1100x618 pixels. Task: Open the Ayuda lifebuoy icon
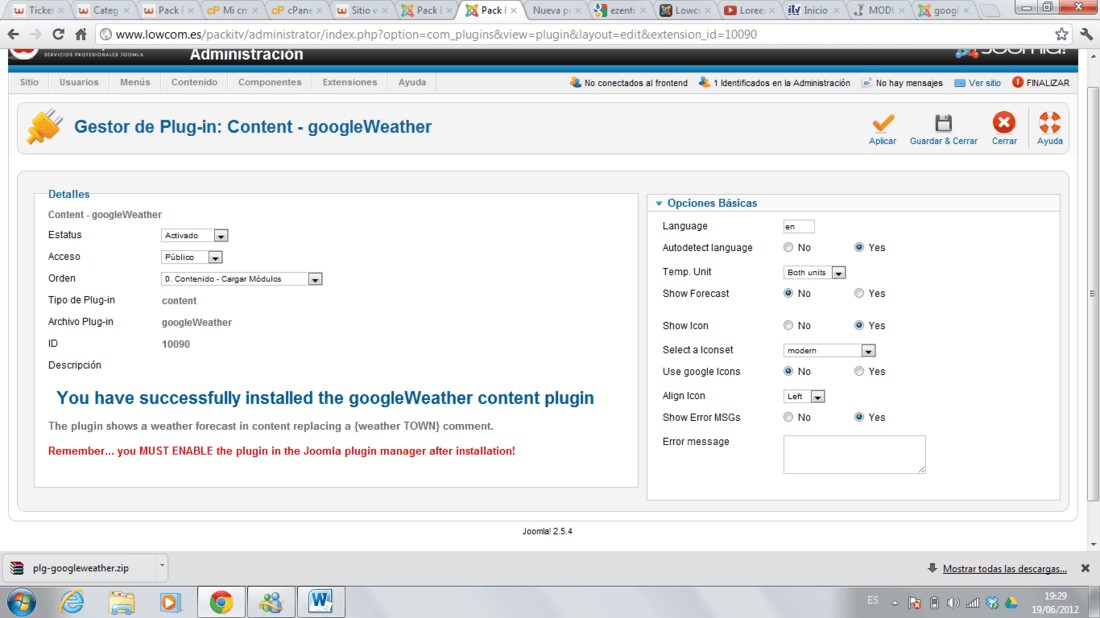tap(1049, 123)
